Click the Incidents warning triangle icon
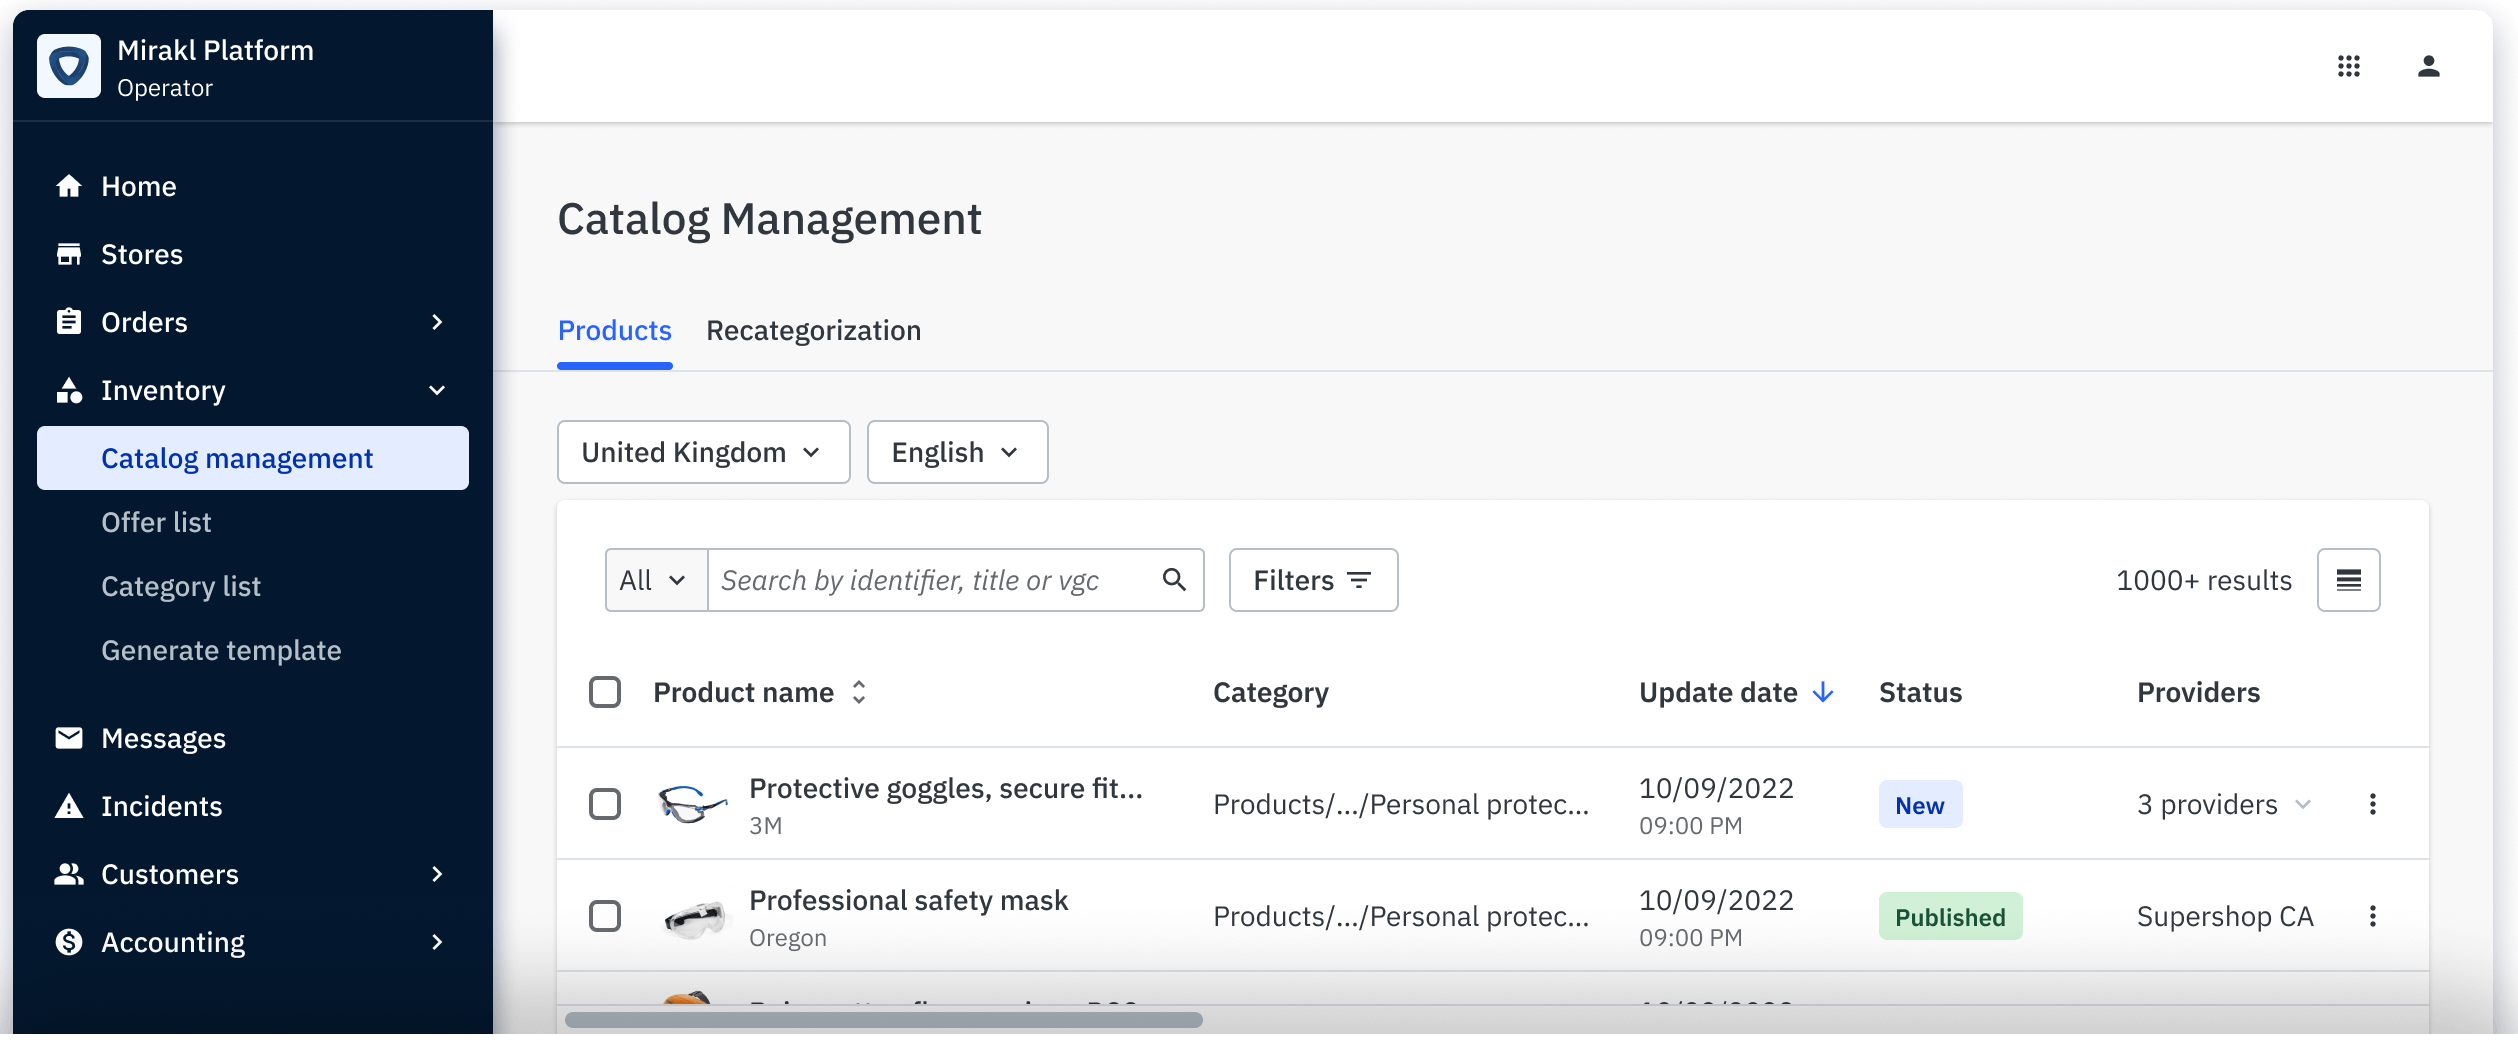Image resolution: width=2518 pixels, height=1048 pixels. coord(69,806)
